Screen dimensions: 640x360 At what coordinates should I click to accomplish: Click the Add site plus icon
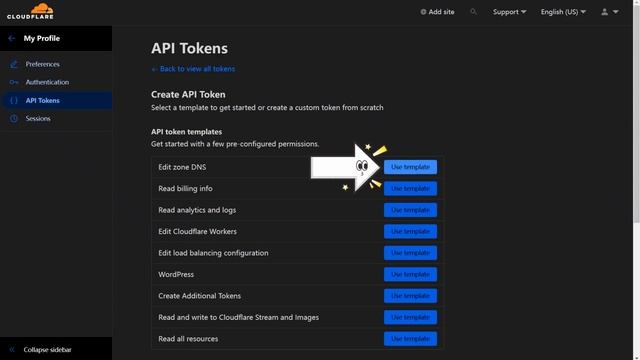click(x=423, y=12)
